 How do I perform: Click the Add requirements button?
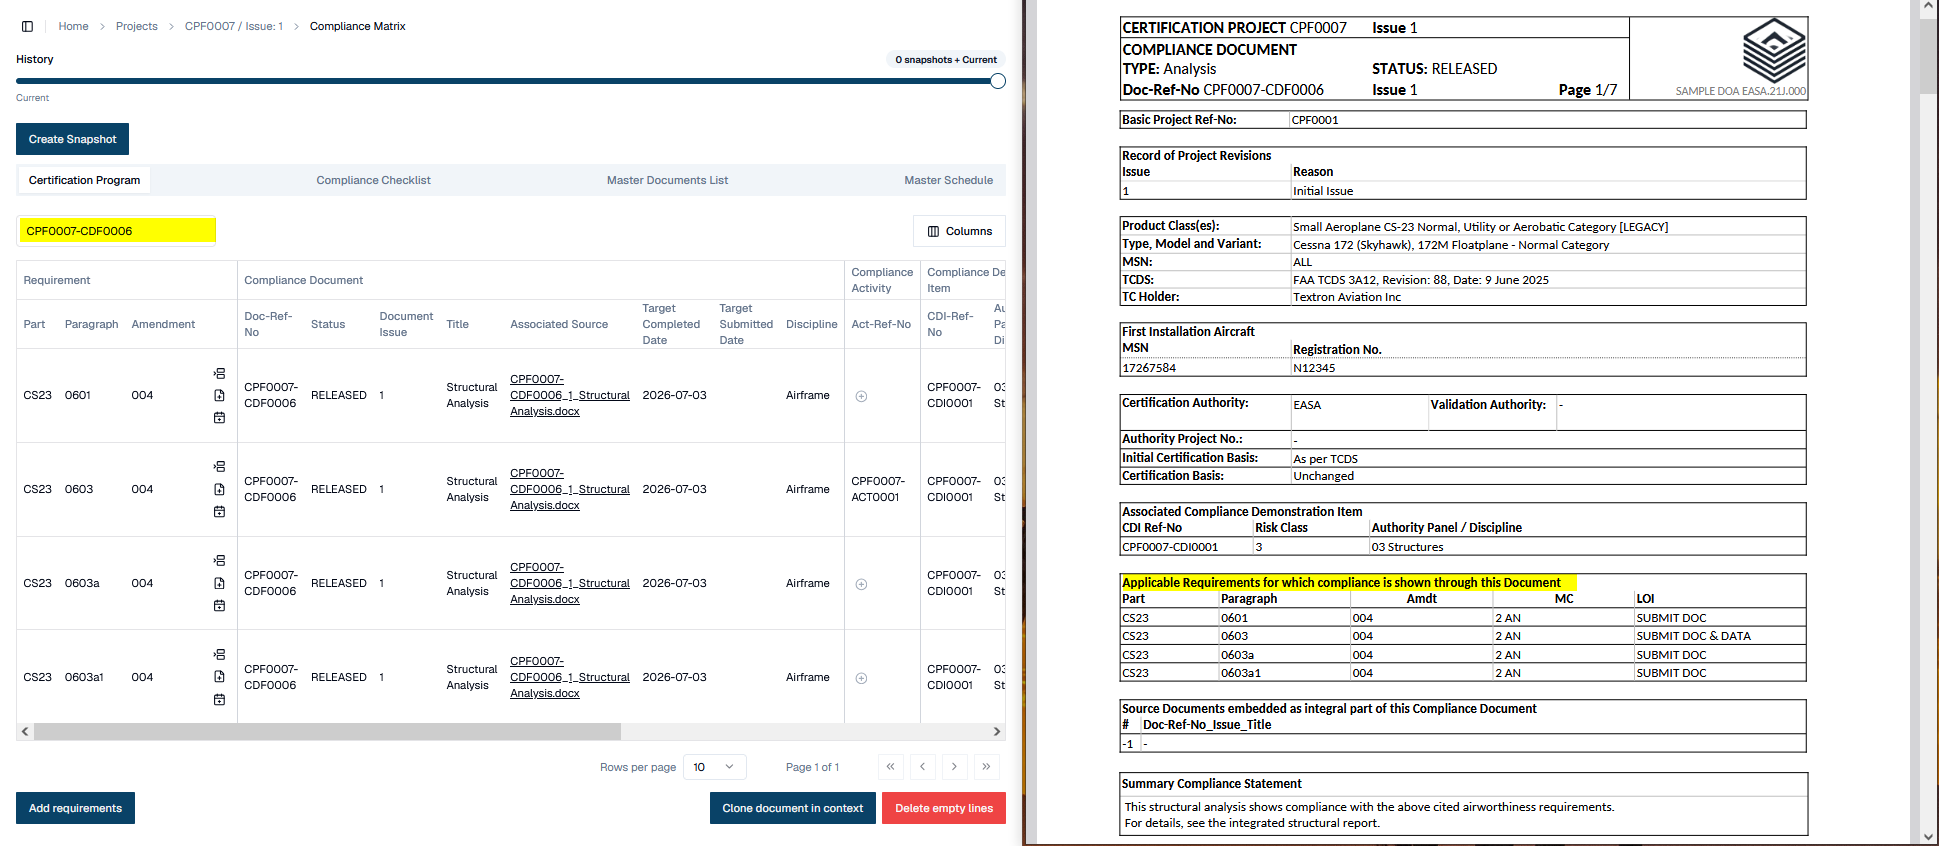[x=75, y=808]
